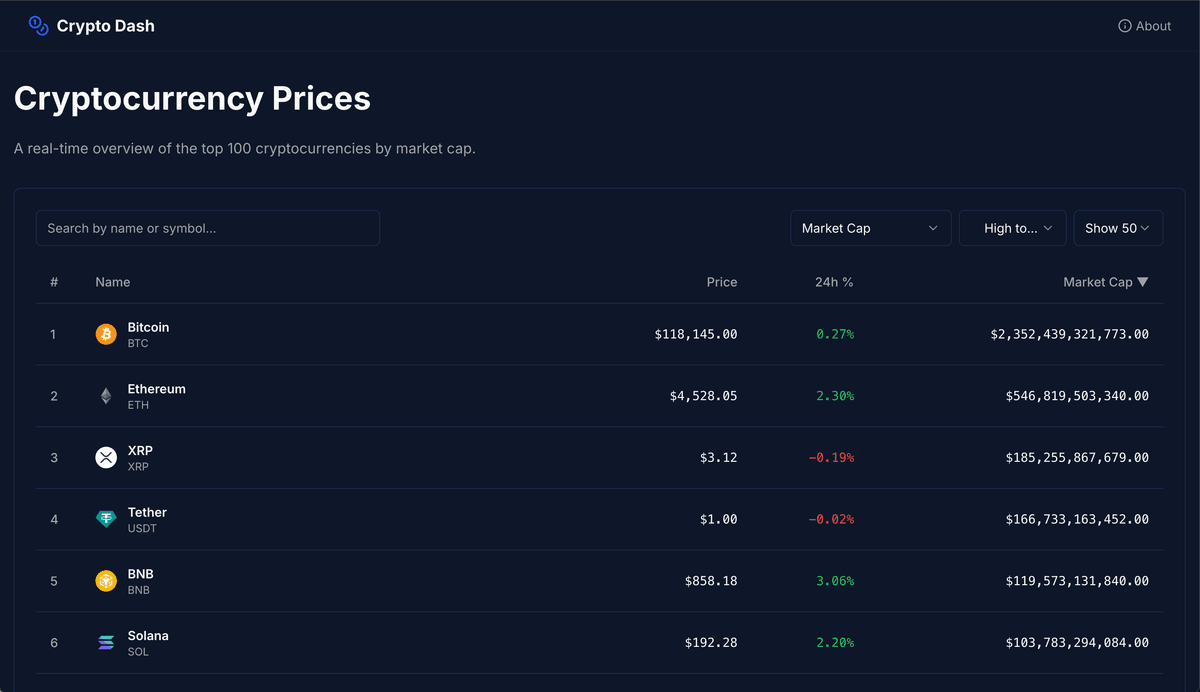Toggle sorting by the 24h % column
The height and width of the screenshot is (692, 1200).
click(834, 282)
